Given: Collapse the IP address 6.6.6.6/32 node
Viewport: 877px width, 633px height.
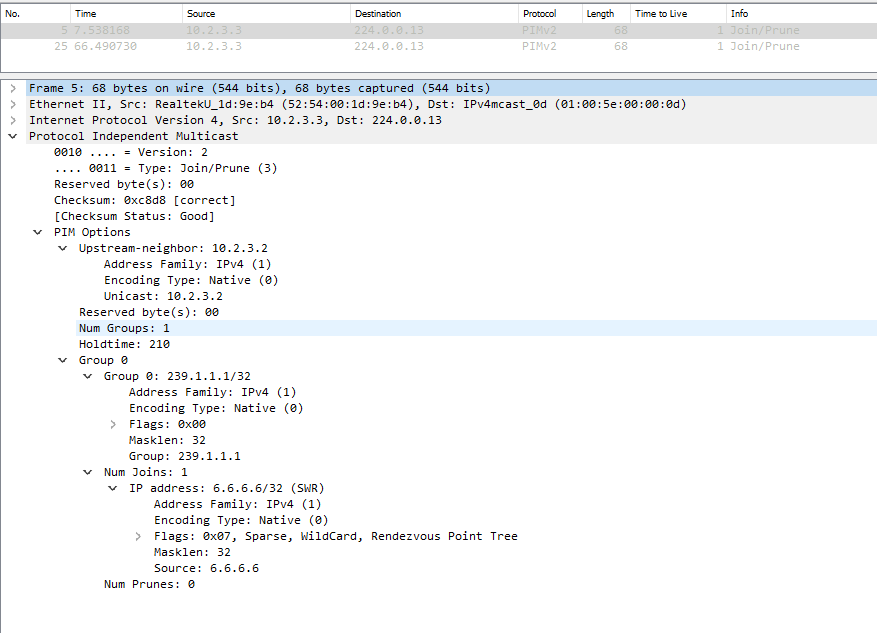Looking at the screenshot, I should 113,488.
